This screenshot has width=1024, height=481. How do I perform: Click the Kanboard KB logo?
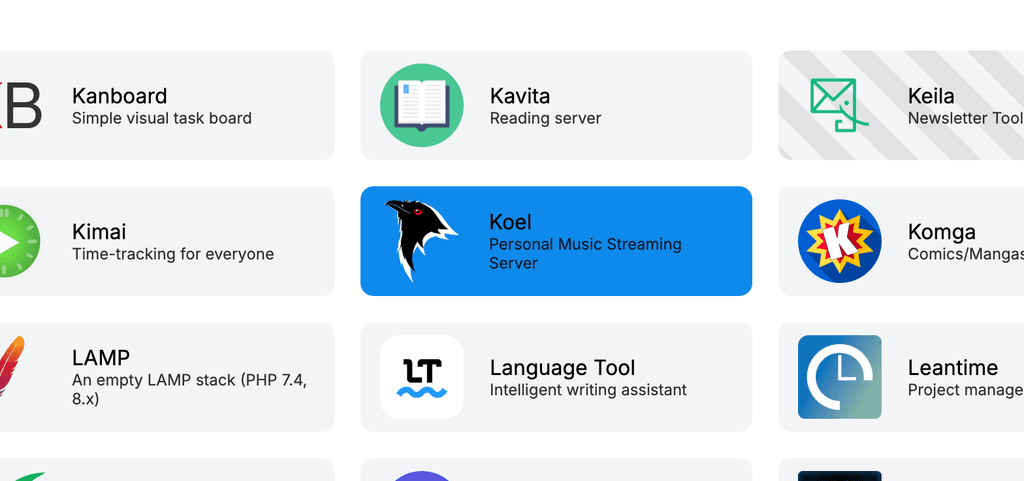[20, 105]
